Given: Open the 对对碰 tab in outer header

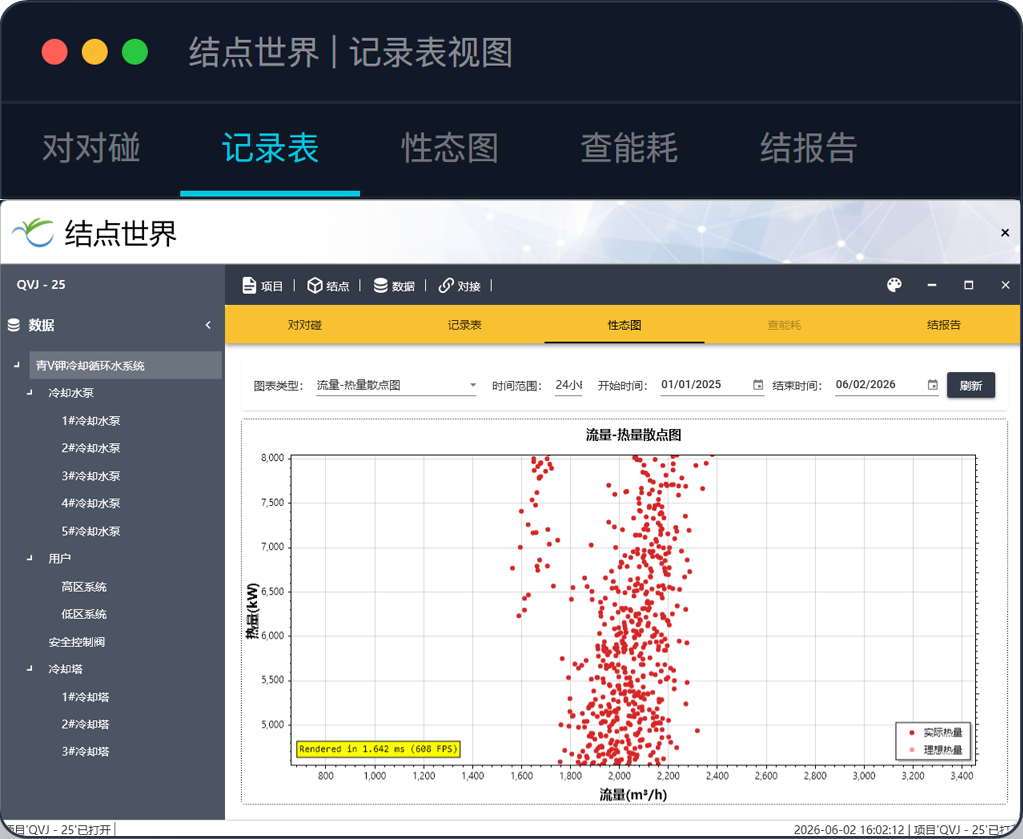Looking at the screenshot, I should pyautogui.click(x=91, y=148).
